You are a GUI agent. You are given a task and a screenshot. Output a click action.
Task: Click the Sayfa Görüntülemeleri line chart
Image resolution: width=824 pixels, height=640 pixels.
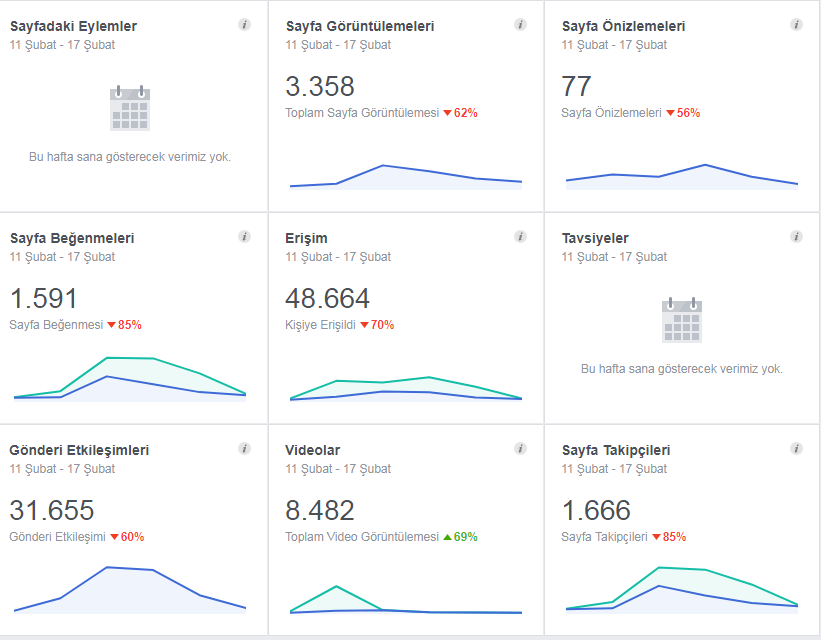coord(406,177)
